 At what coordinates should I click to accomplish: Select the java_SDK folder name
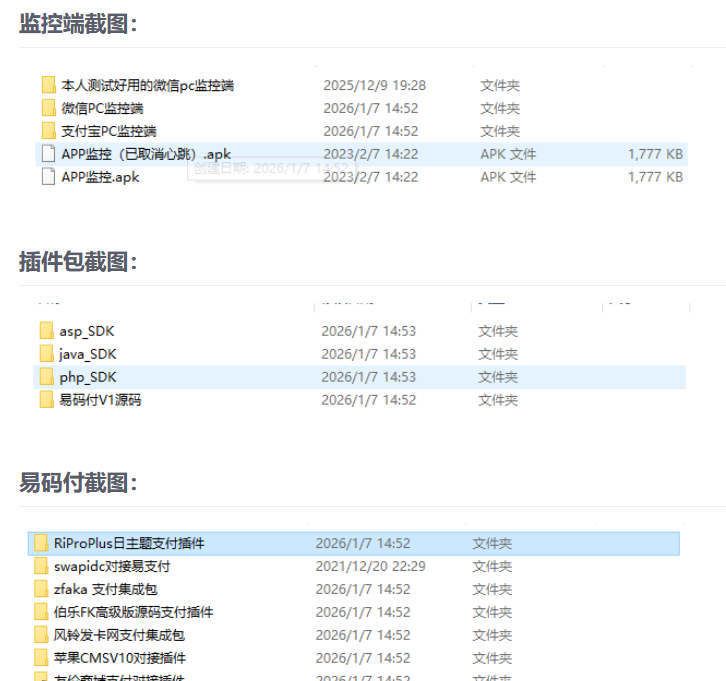pyautogui.click(x=88, y=354)
